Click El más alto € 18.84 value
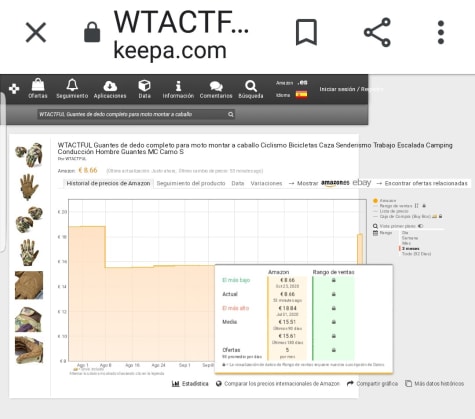The height and width of the screenshot is (419, 475). pos(287,308)
